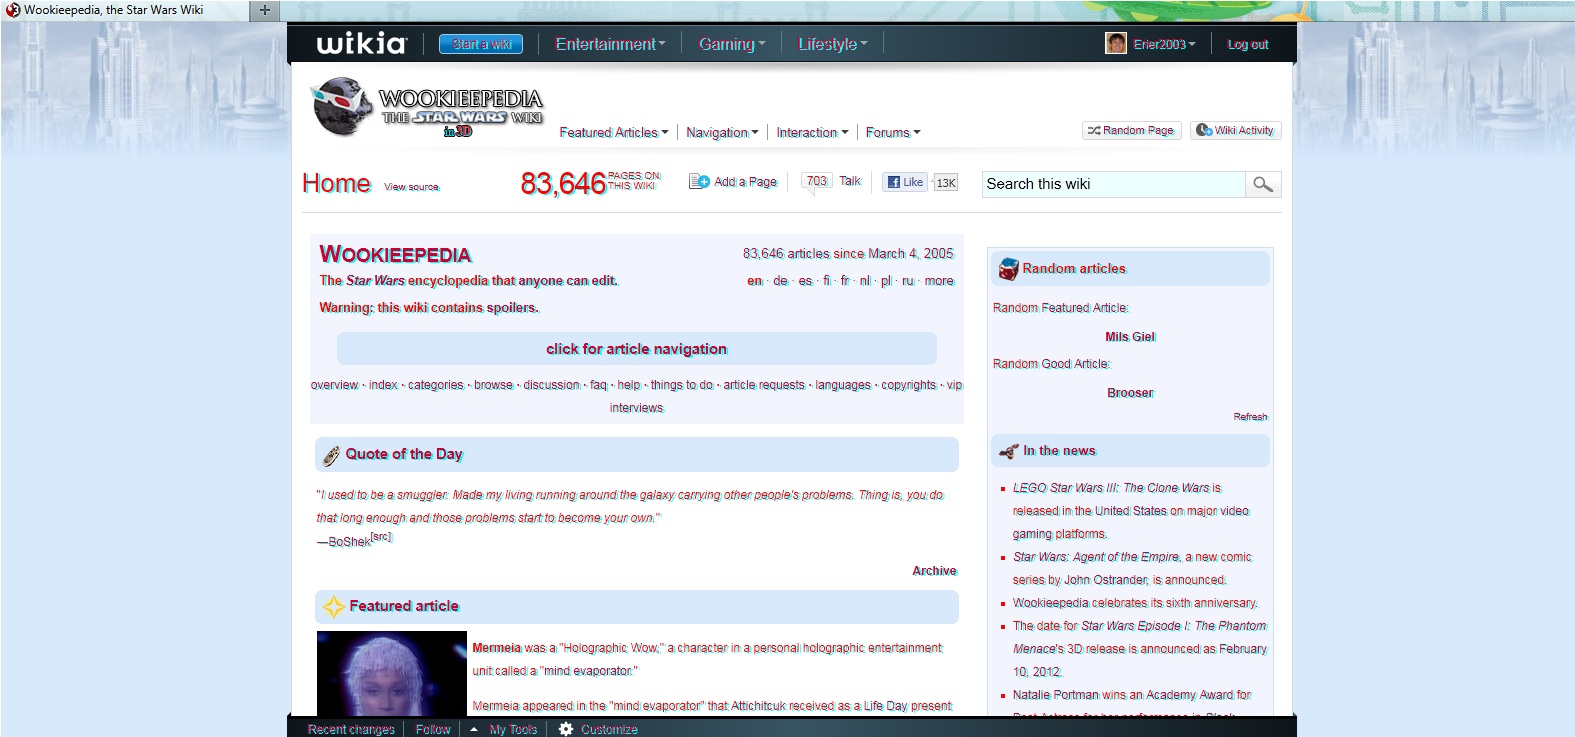Viewport: 1575px width, 737px height.
Task: Click 'click for article navigation' bar
Action: click(636, 349)
